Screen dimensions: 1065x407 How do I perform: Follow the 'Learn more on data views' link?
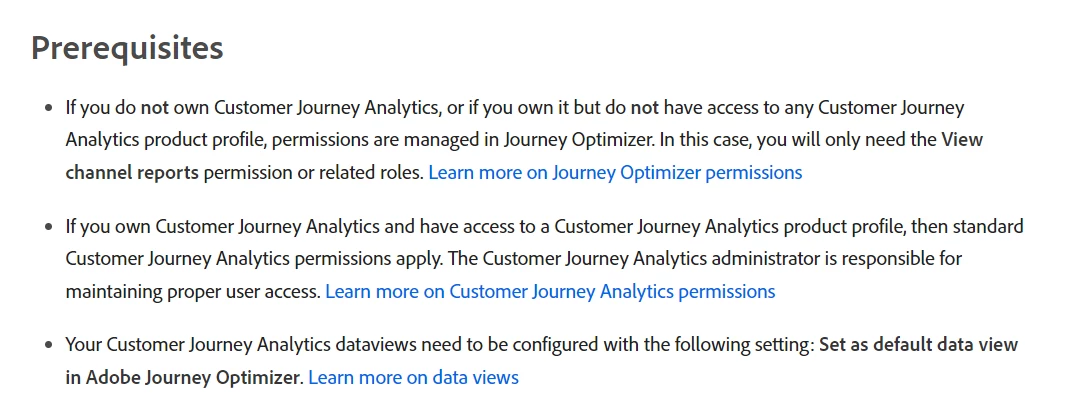click(413, 378)
